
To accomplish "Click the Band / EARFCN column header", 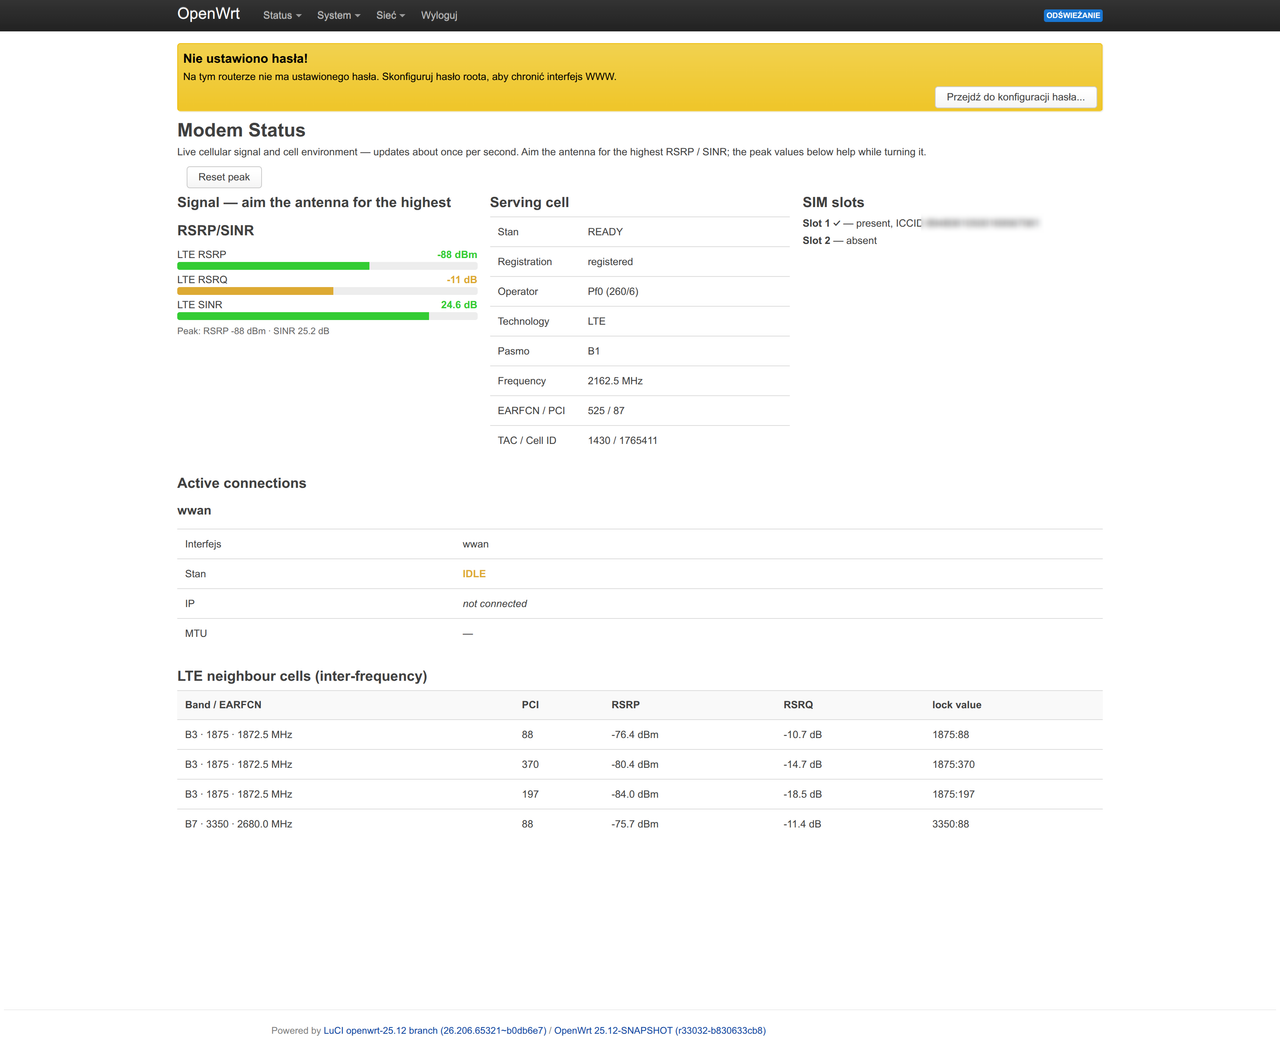I will point(223,705).
